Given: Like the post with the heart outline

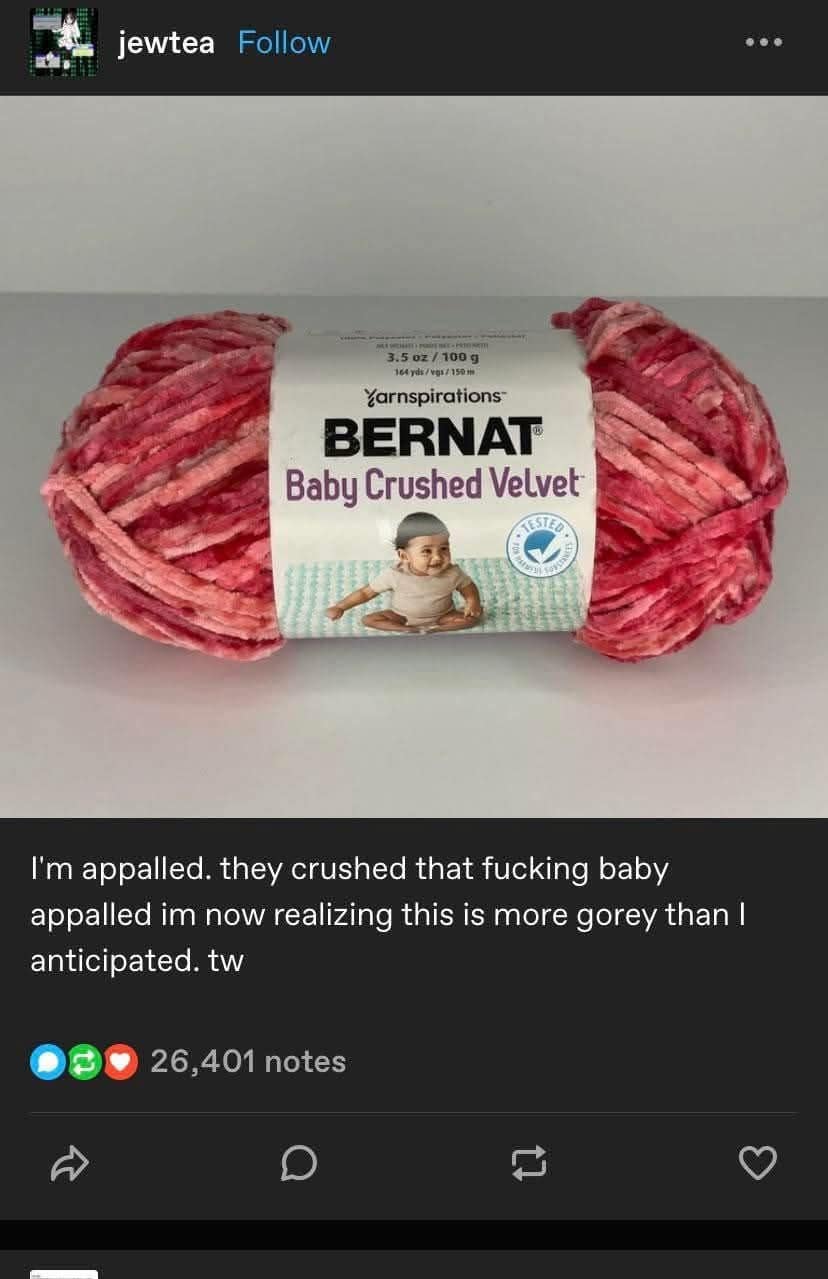Looking at the screenshot, I should (757, 1163).
